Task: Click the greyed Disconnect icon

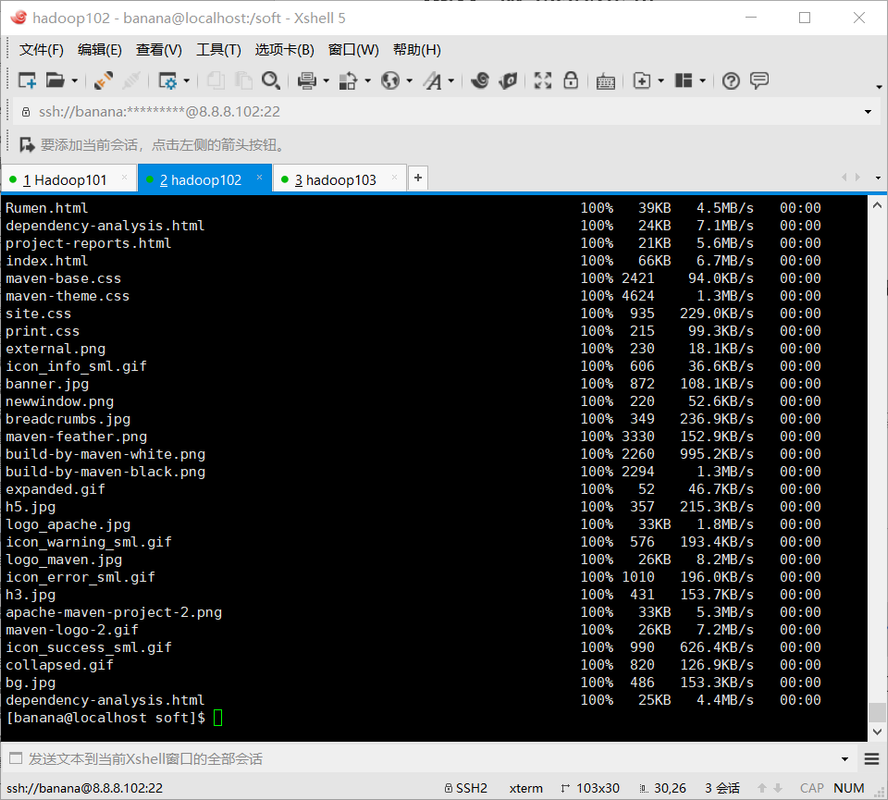Action: coord(131,81)
